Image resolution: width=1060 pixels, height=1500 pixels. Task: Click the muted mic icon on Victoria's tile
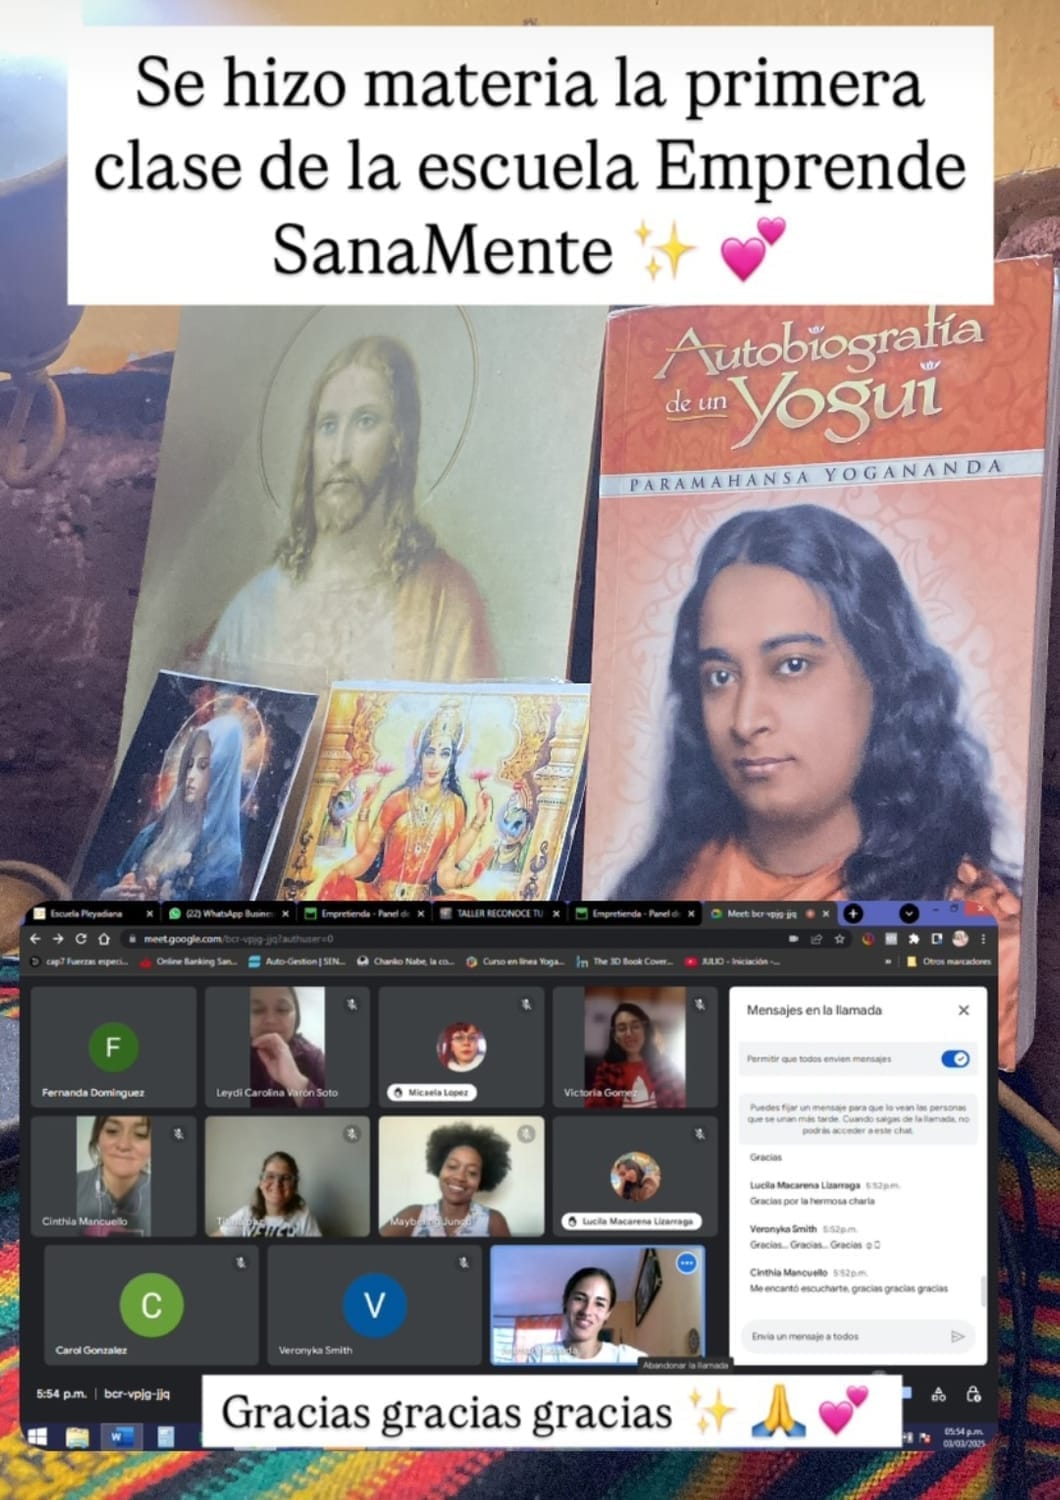(x=700, y=1005)
